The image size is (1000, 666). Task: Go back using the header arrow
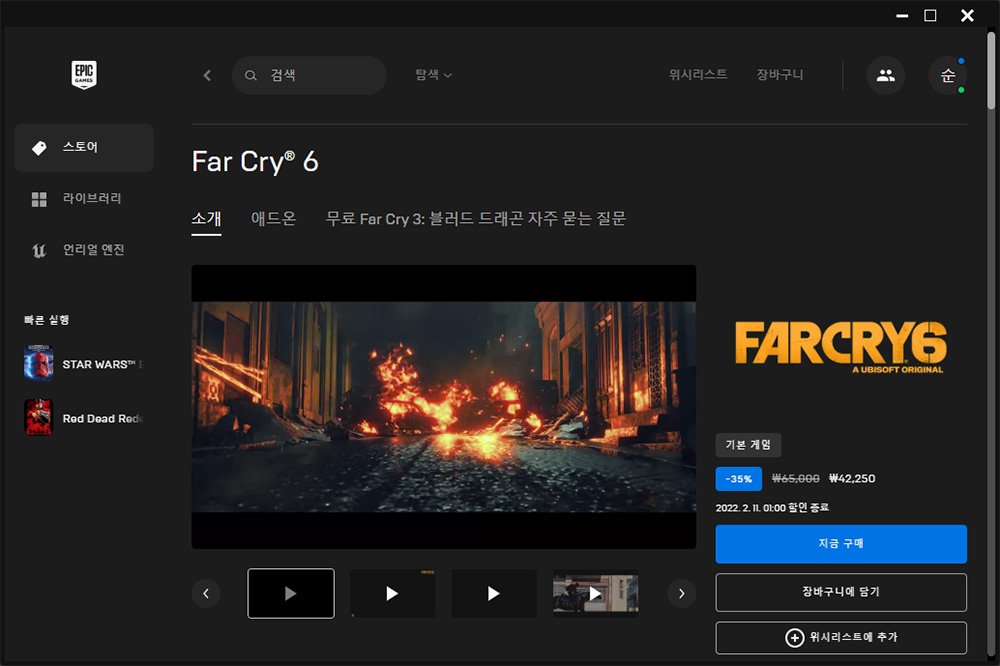[x=207, y=75]
